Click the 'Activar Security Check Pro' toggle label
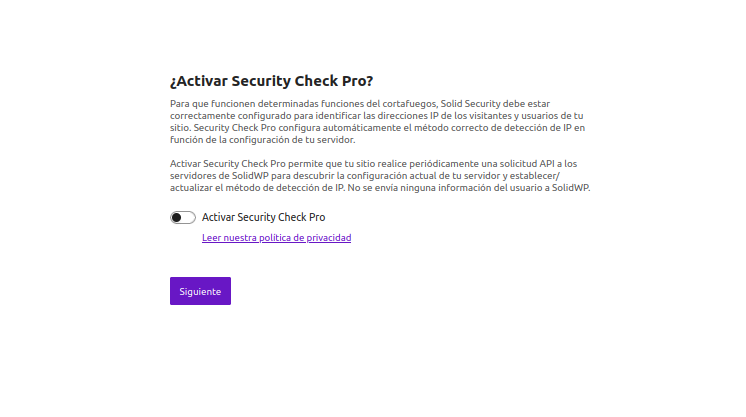The width and height of the screenshot is (746, 417). click(263, 217)
